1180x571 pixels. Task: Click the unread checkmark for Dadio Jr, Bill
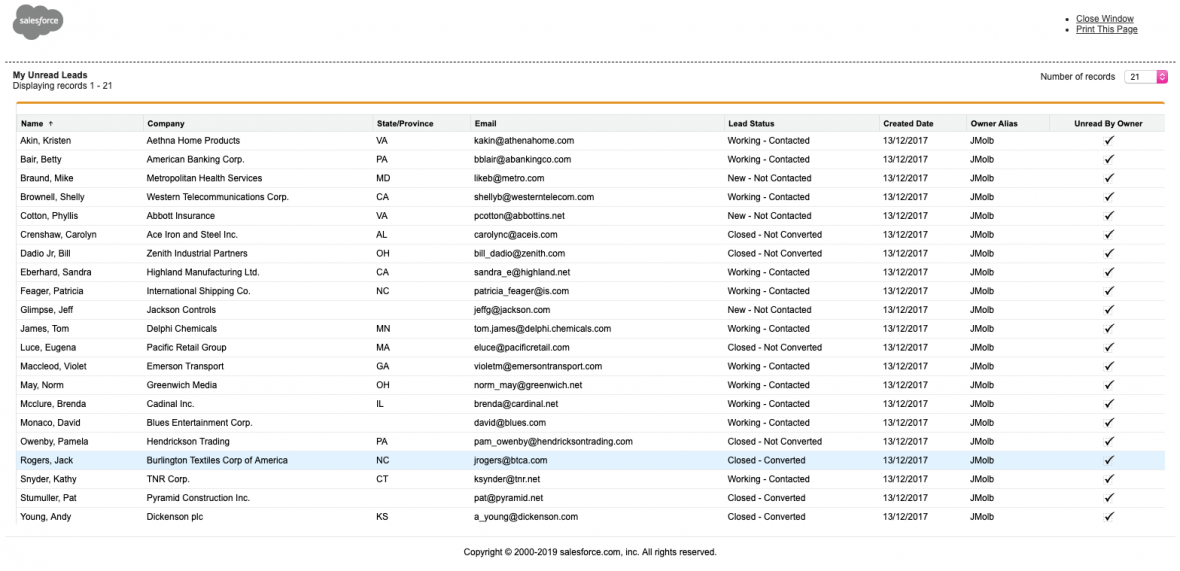pyautogui.click(x=1109, y=254)
